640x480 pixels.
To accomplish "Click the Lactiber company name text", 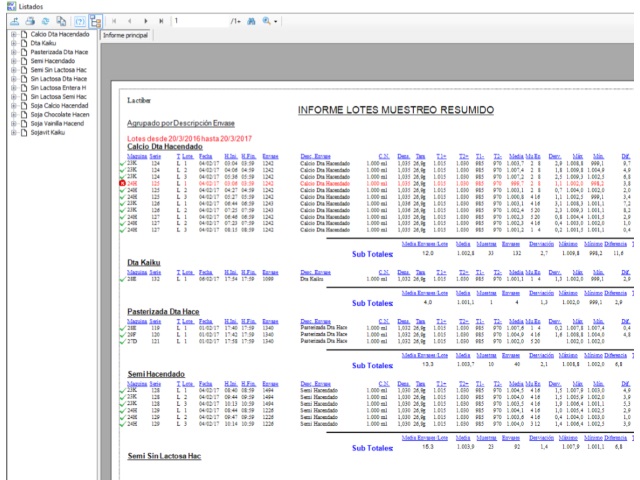I will [x=139, y=100].
